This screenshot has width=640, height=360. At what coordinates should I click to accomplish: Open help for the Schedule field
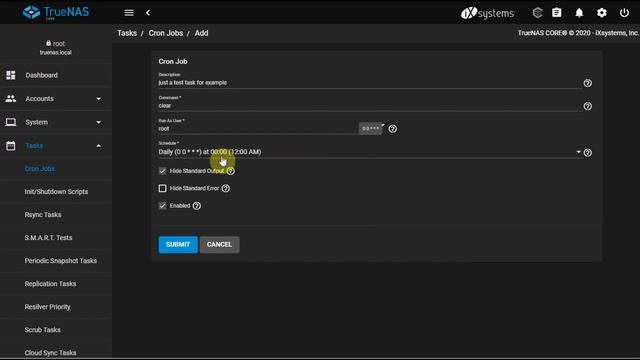587,153
